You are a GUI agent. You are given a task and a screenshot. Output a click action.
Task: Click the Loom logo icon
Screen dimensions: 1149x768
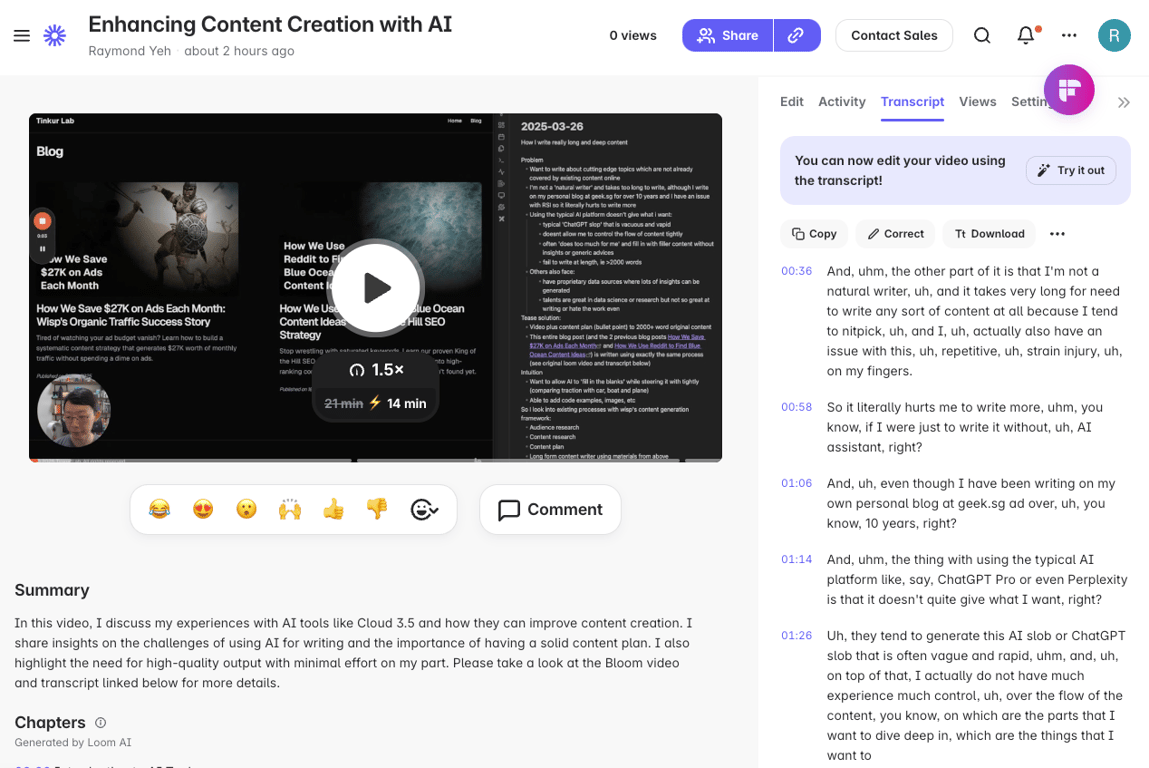[x=55, y=35]
